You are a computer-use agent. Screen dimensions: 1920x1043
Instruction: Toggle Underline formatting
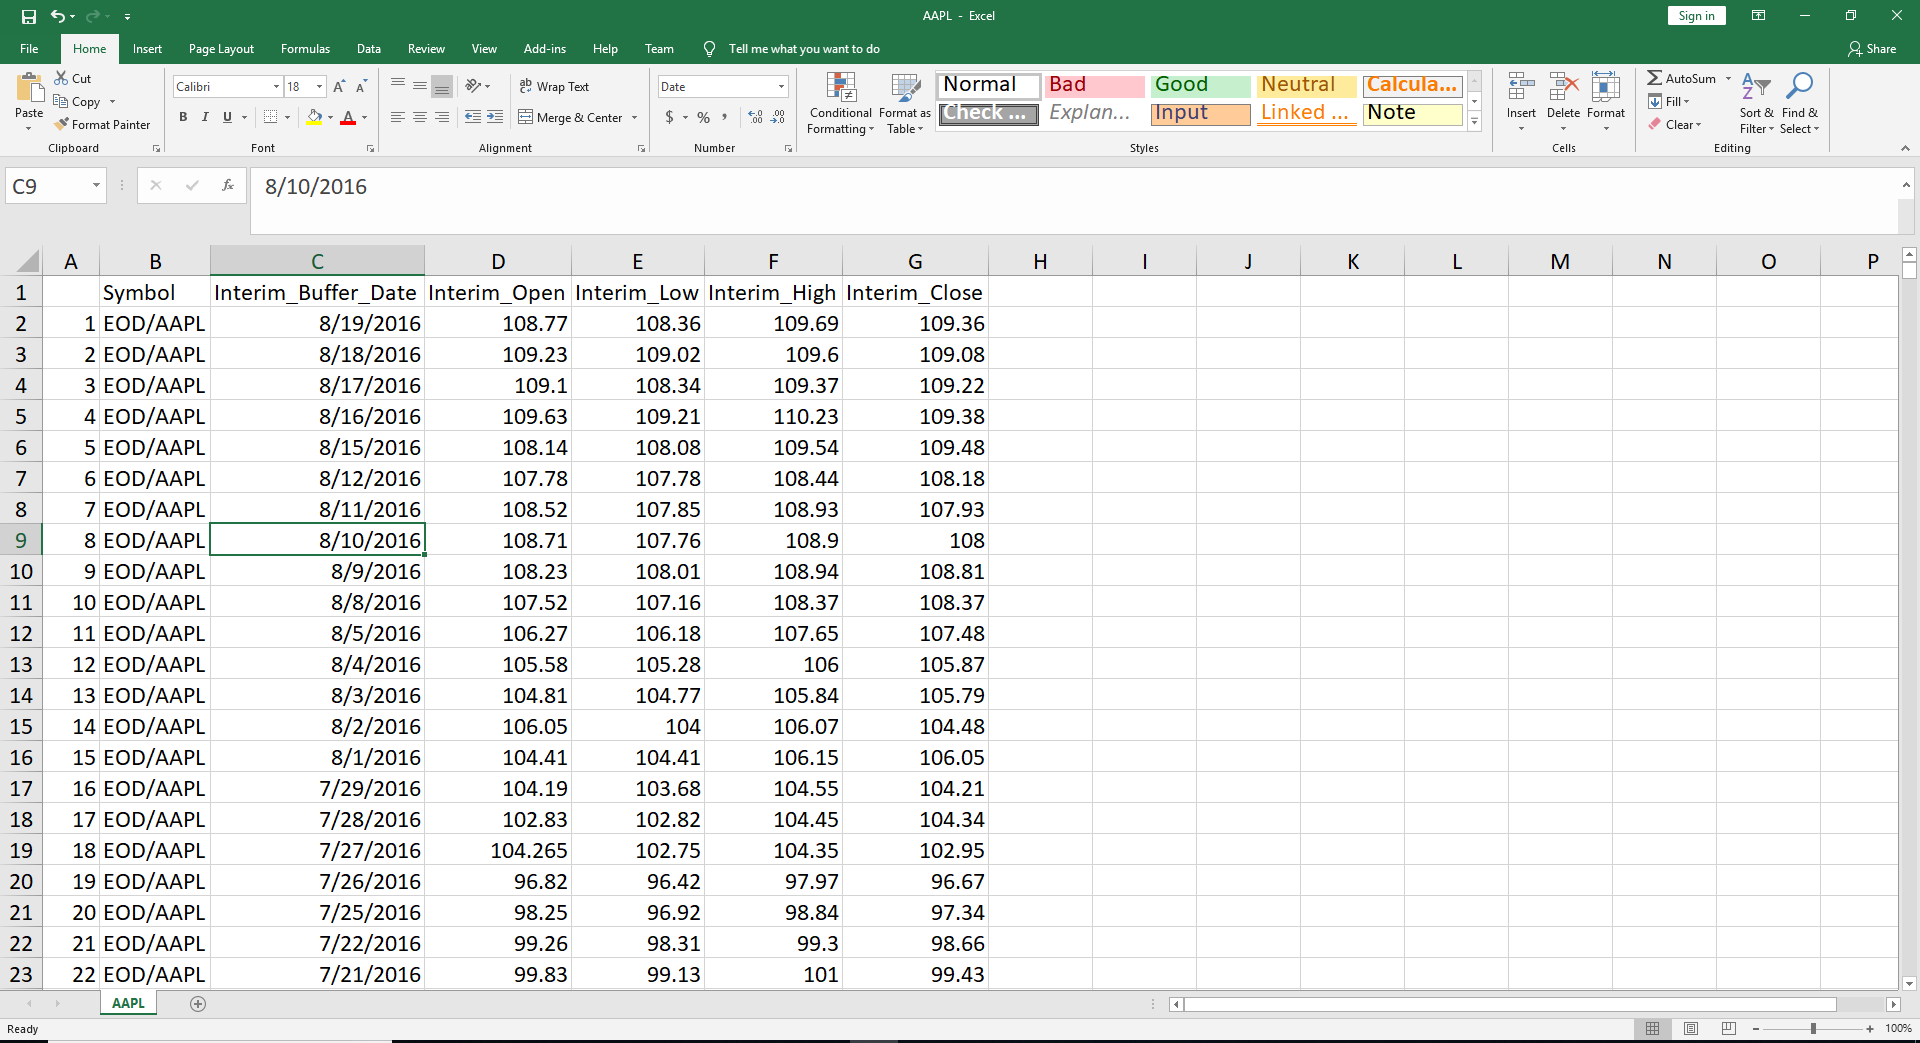(x=227, y=117)
